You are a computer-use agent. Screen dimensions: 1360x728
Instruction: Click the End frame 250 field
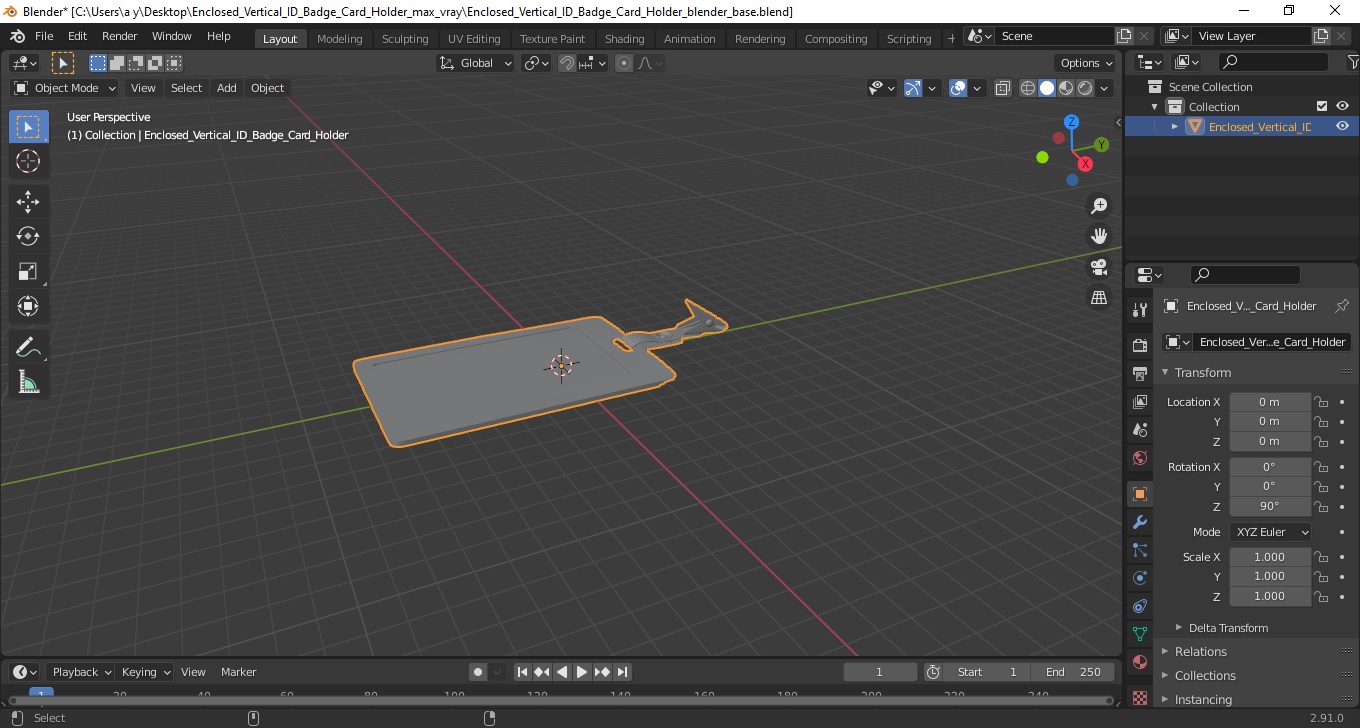[1074, 672]
